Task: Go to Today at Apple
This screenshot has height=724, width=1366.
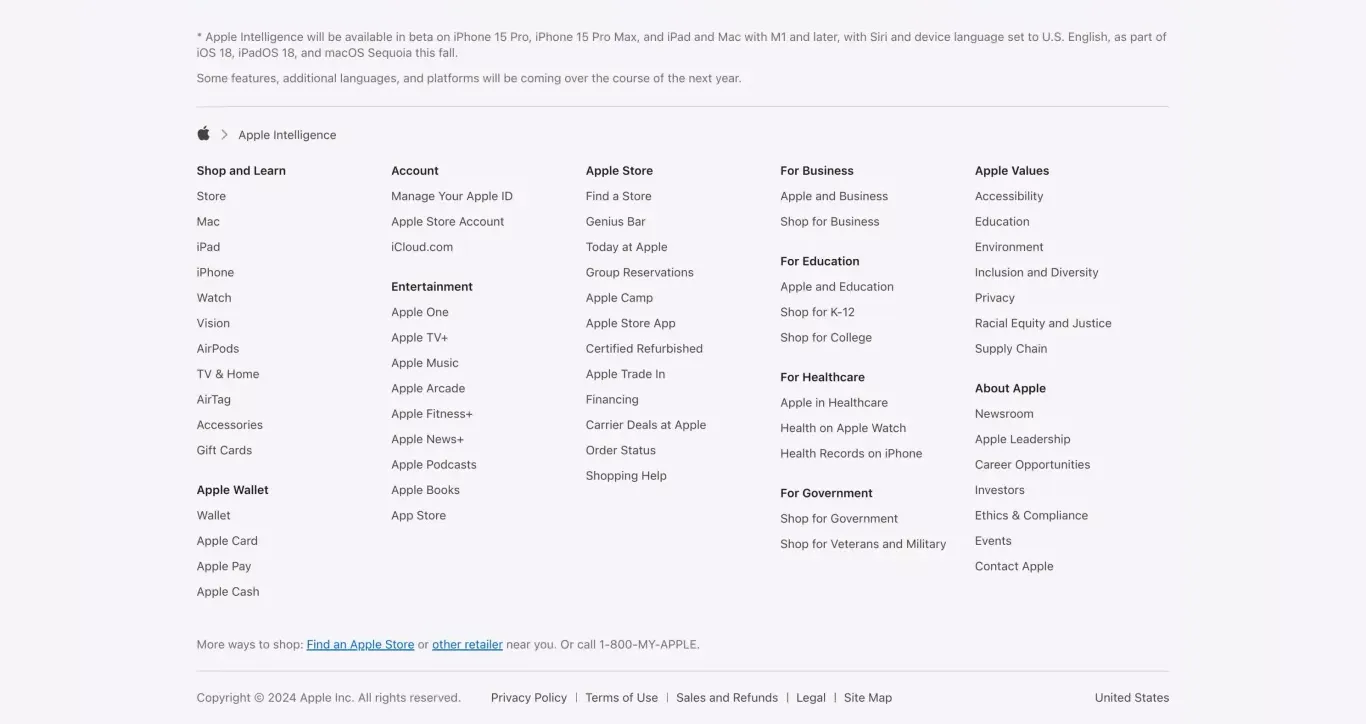Action: pyautogui.click(x=627, y=247)
